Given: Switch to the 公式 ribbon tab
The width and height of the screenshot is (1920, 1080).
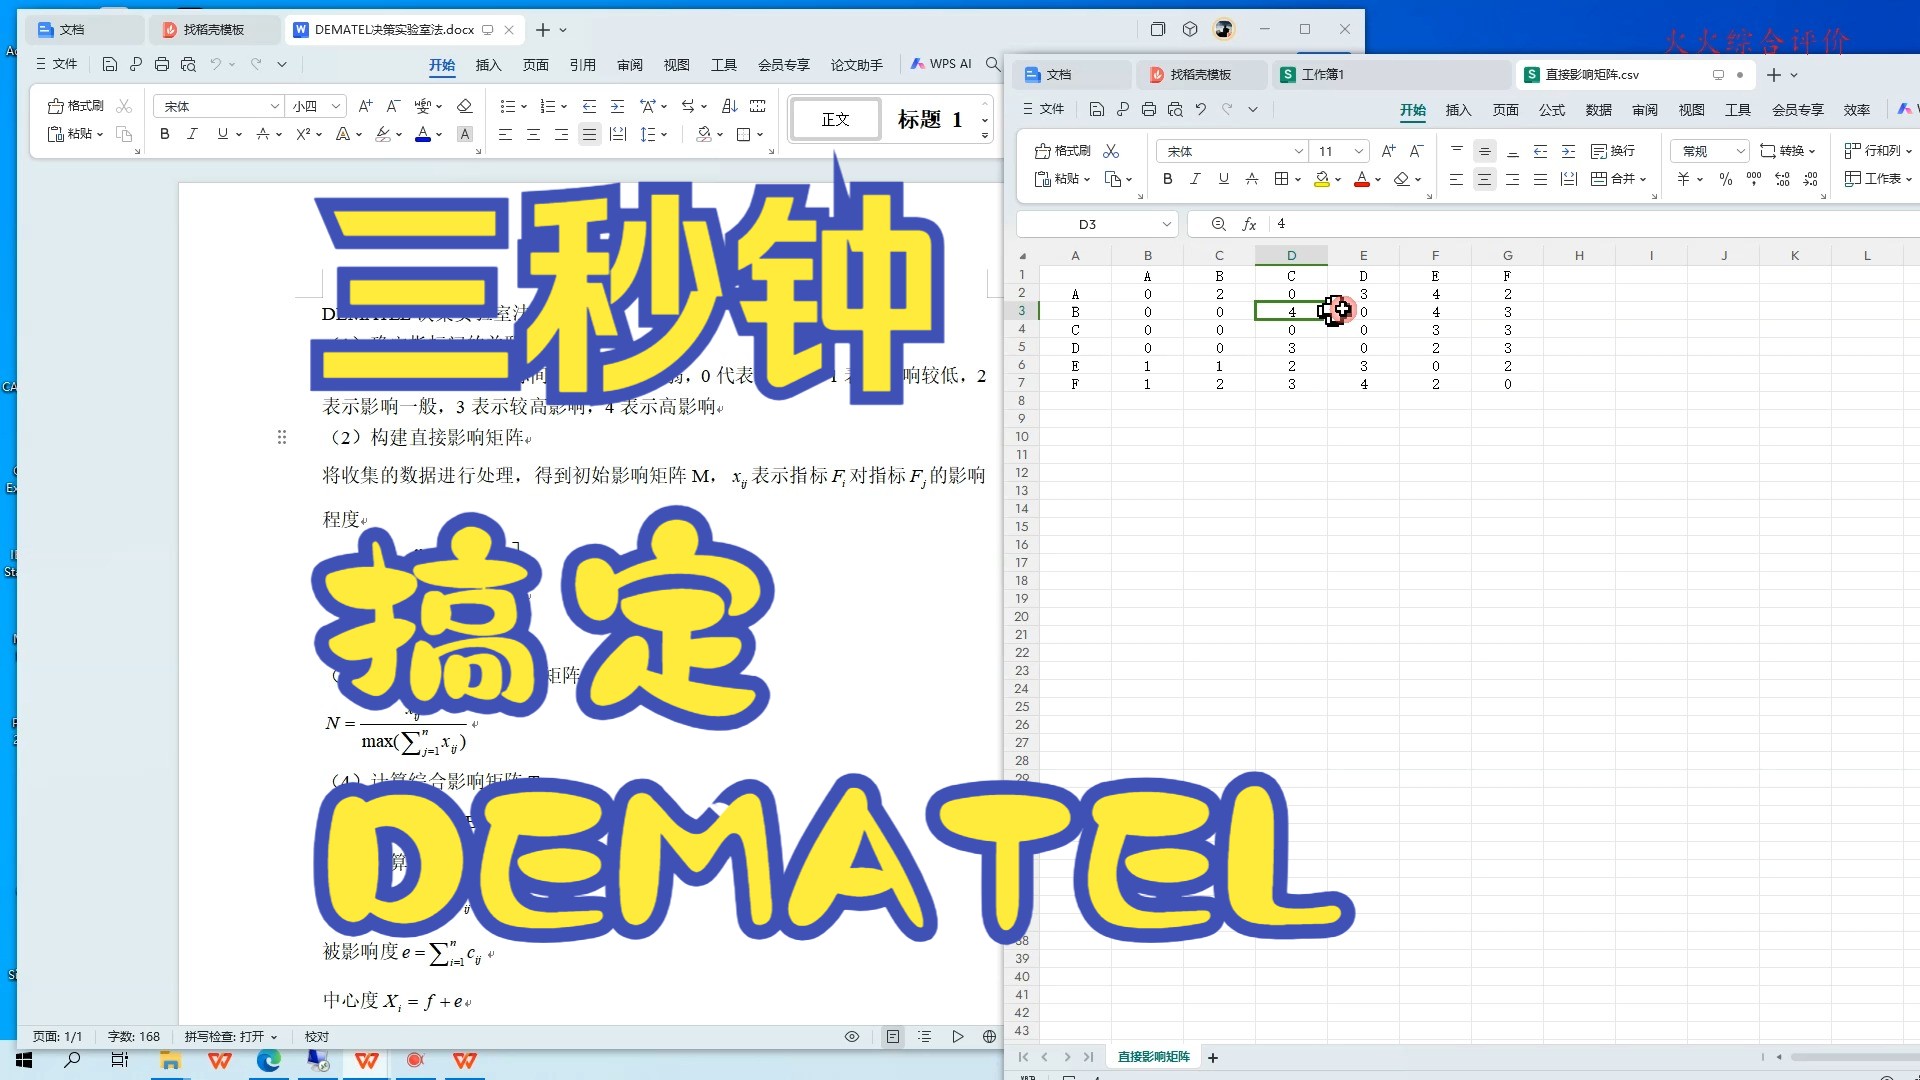Looking at the screenshot, I should click(x=1551, y=110).
